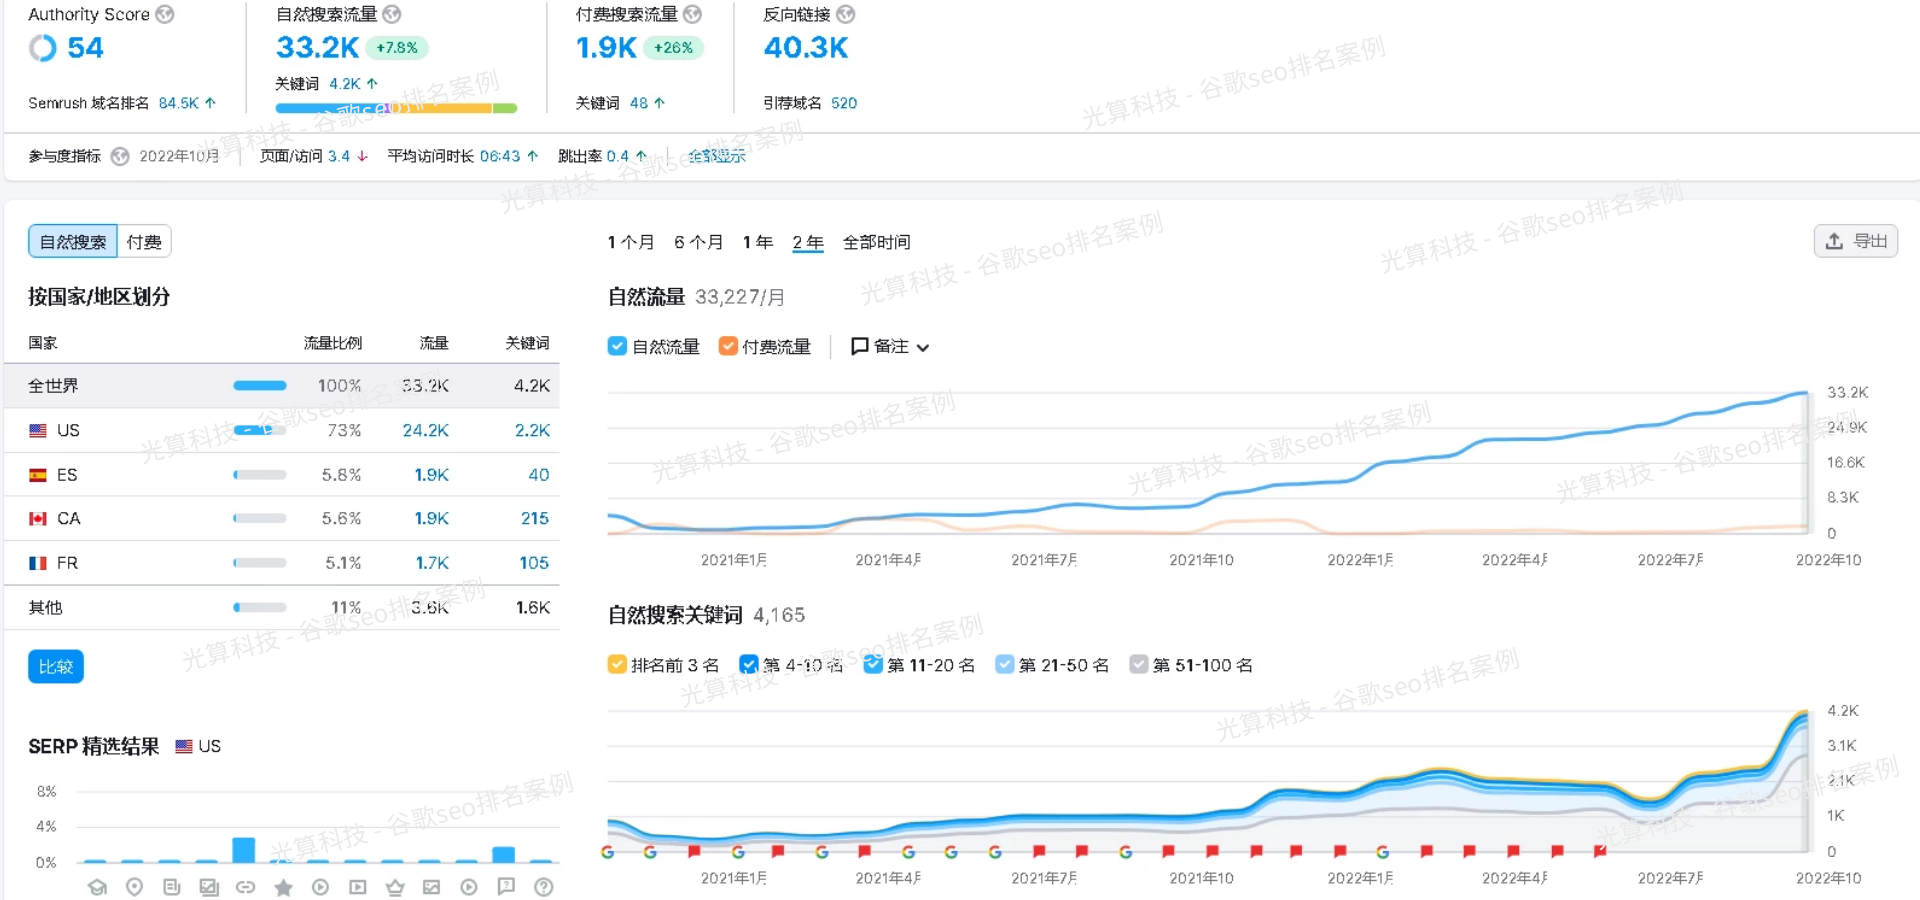The width and height of the screenshot is (1920, 900).
Task: Uncheck the 自然流量 checkbox
Action: 617,346
